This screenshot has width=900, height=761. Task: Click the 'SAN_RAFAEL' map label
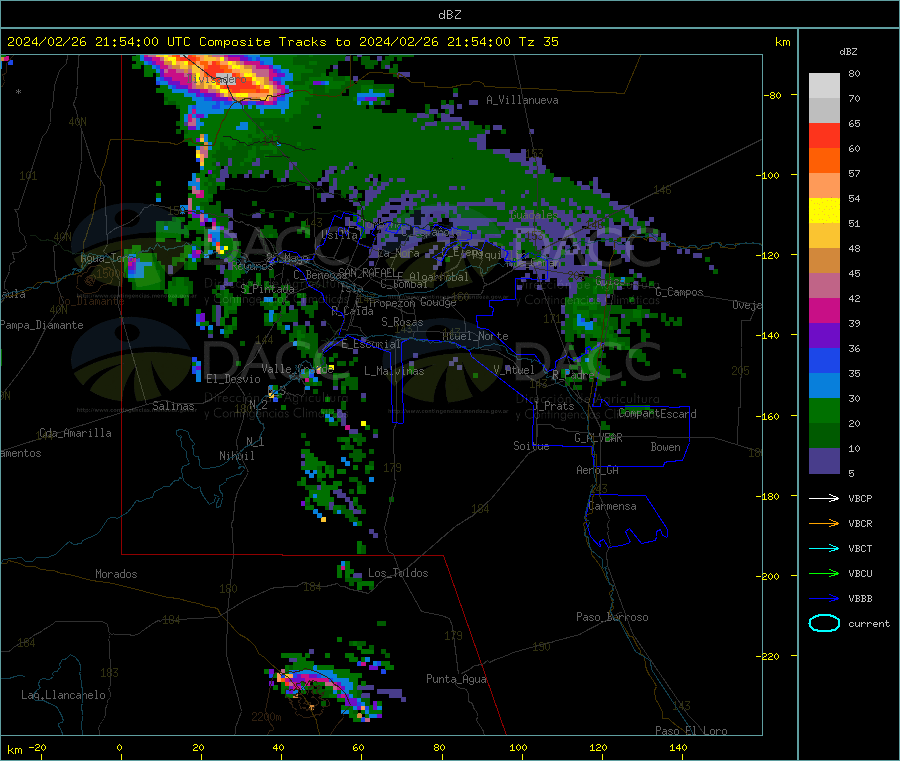point(367,272)
